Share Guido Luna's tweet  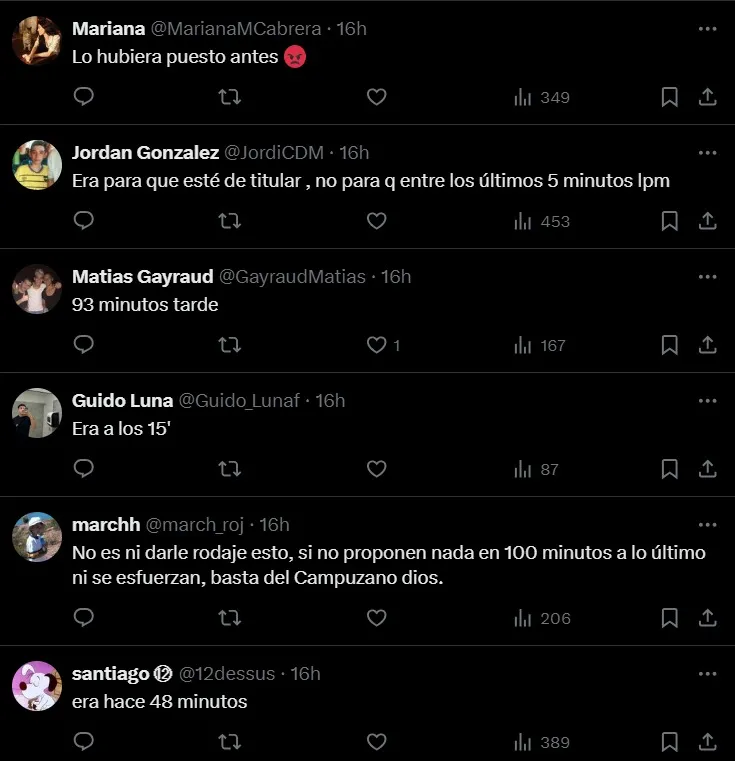707,469
